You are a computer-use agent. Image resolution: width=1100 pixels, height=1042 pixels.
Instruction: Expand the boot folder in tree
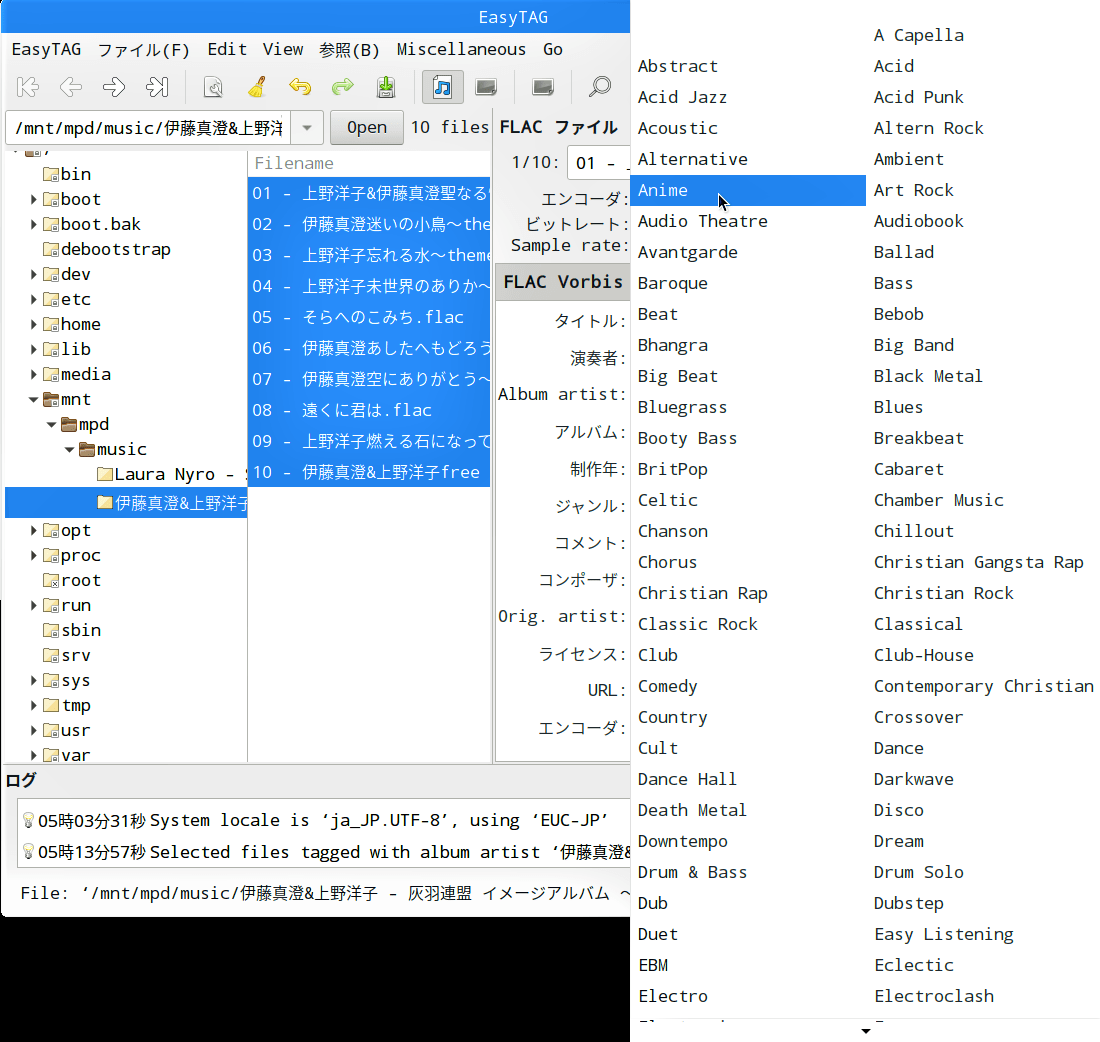click(34, 200)
